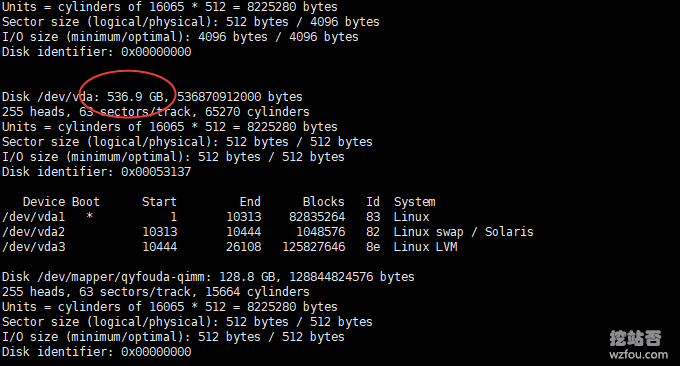
Task: Click Start value '1' in /dev/vda1 row
Action: (x=173, y=217)
